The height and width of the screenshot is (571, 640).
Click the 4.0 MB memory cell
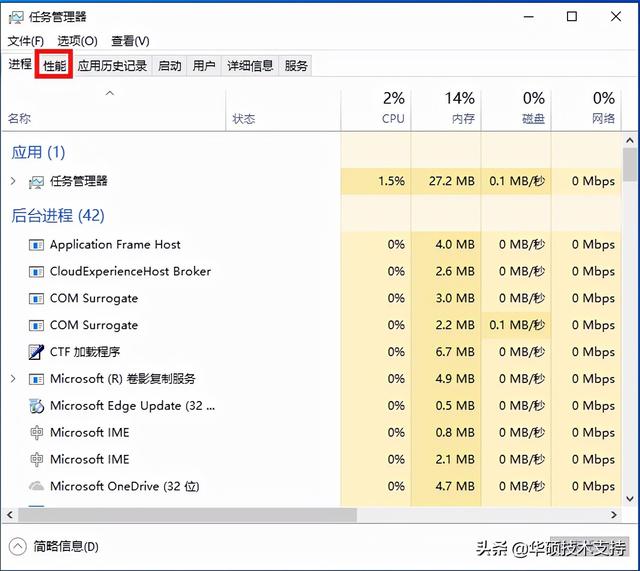pyautogui.click(x=446, y=244)
